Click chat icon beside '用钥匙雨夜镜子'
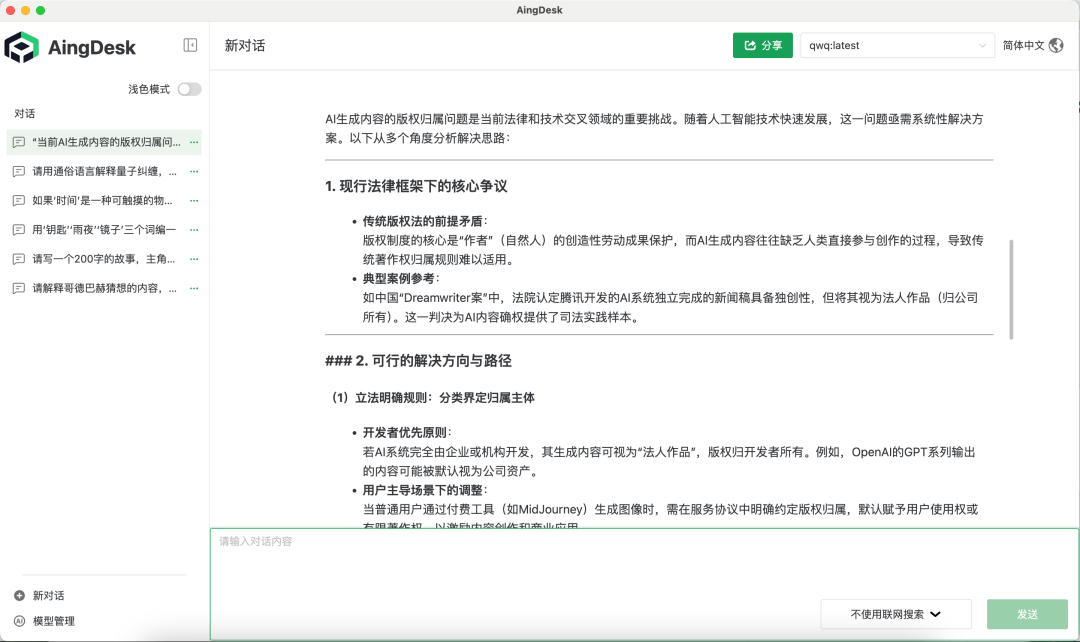Image resolution: width=1080 pixels, height=642 pixels. [x=19, y=229]
